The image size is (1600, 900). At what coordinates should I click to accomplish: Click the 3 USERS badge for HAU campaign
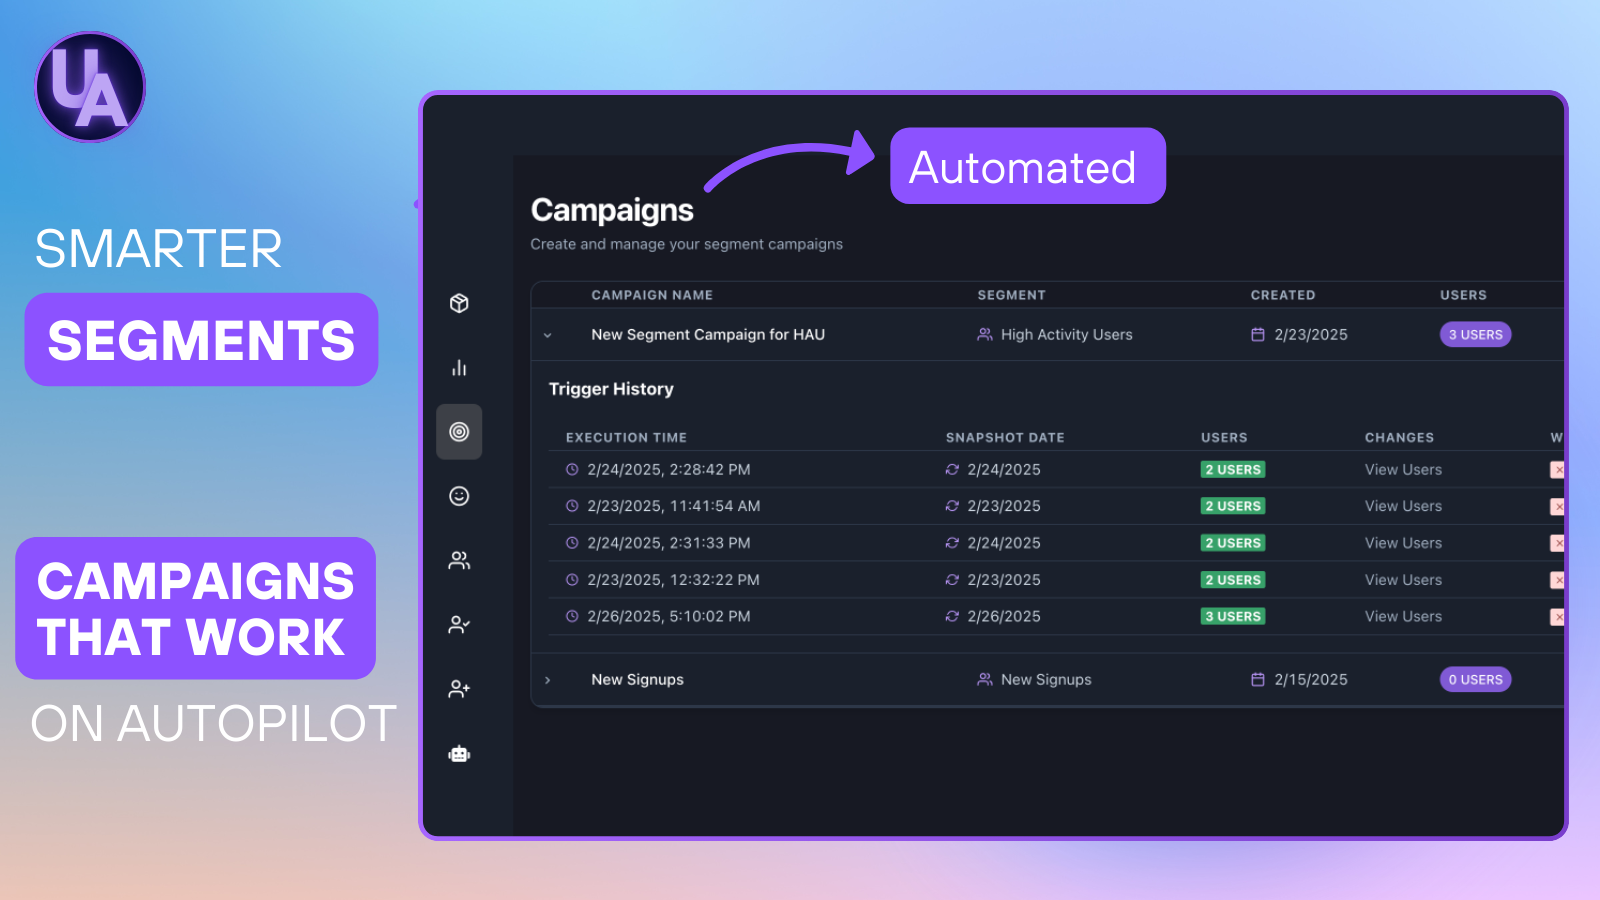coord(1475,334)
